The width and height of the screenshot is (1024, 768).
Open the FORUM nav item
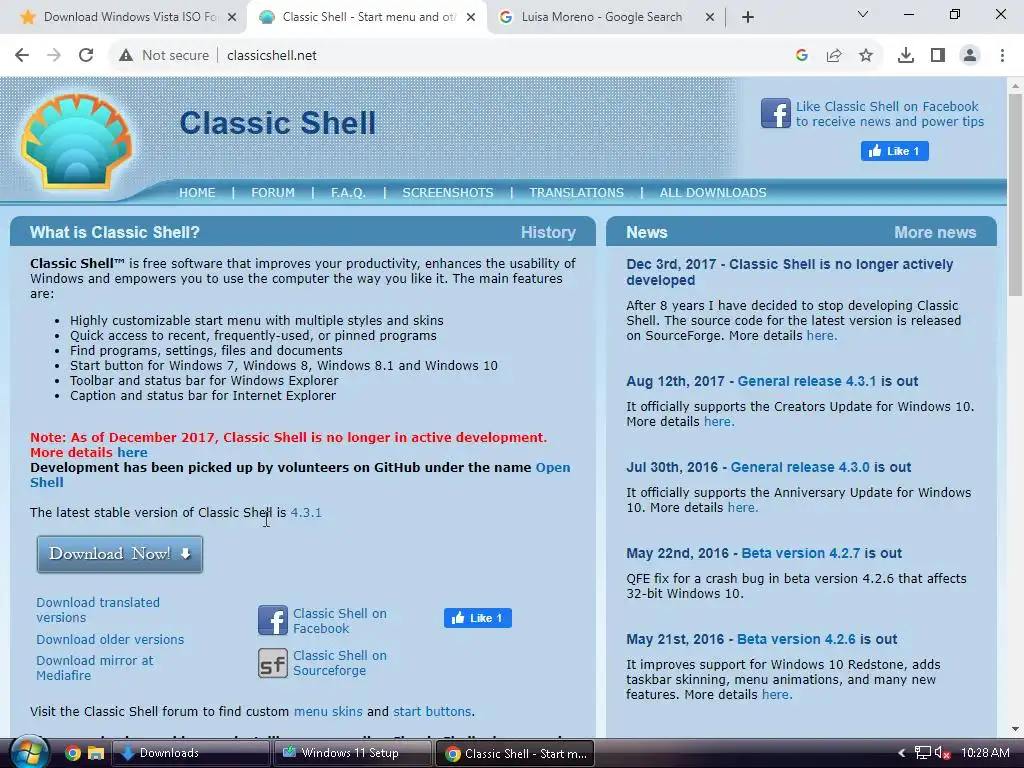[x=273, y=193]
